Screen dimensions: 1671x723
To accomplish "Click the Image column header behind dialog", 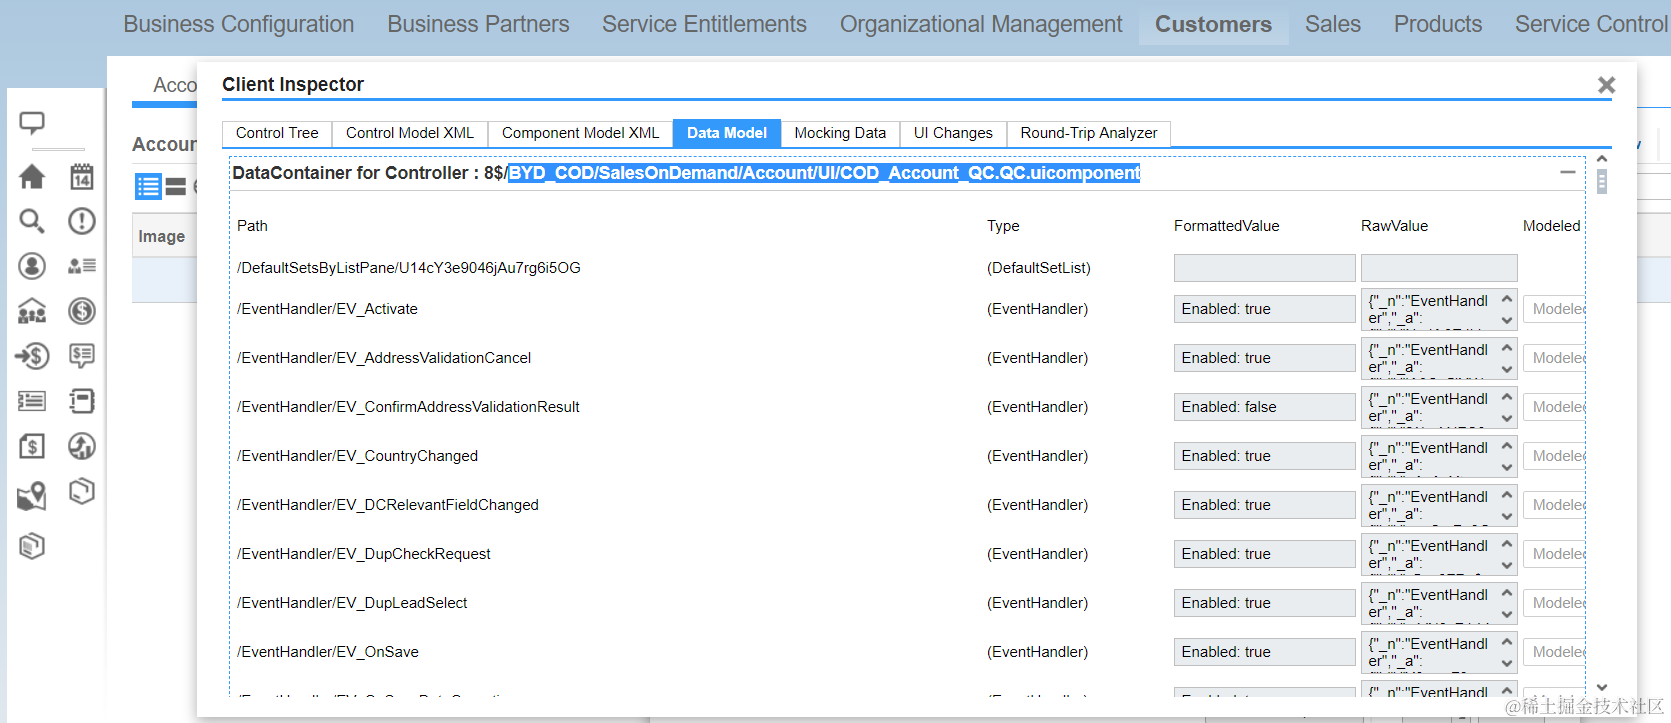I will [162, 236].
